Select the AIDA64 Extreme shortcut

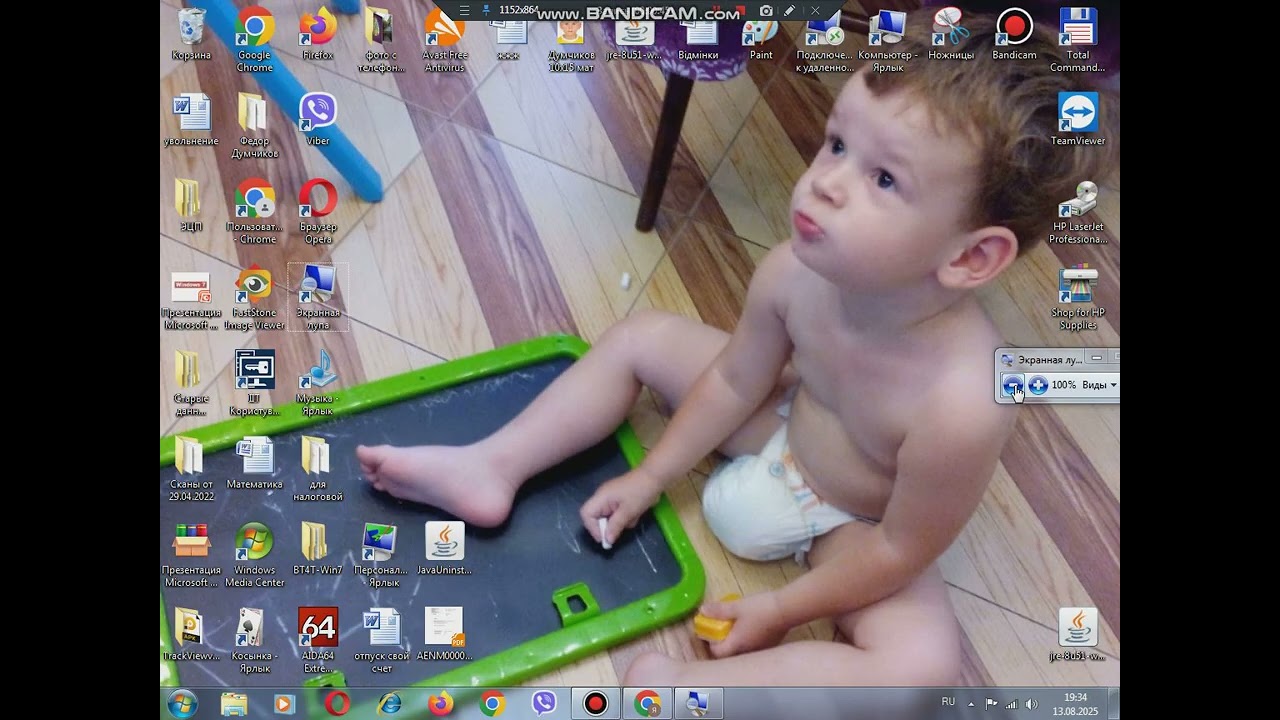[318, 641]
